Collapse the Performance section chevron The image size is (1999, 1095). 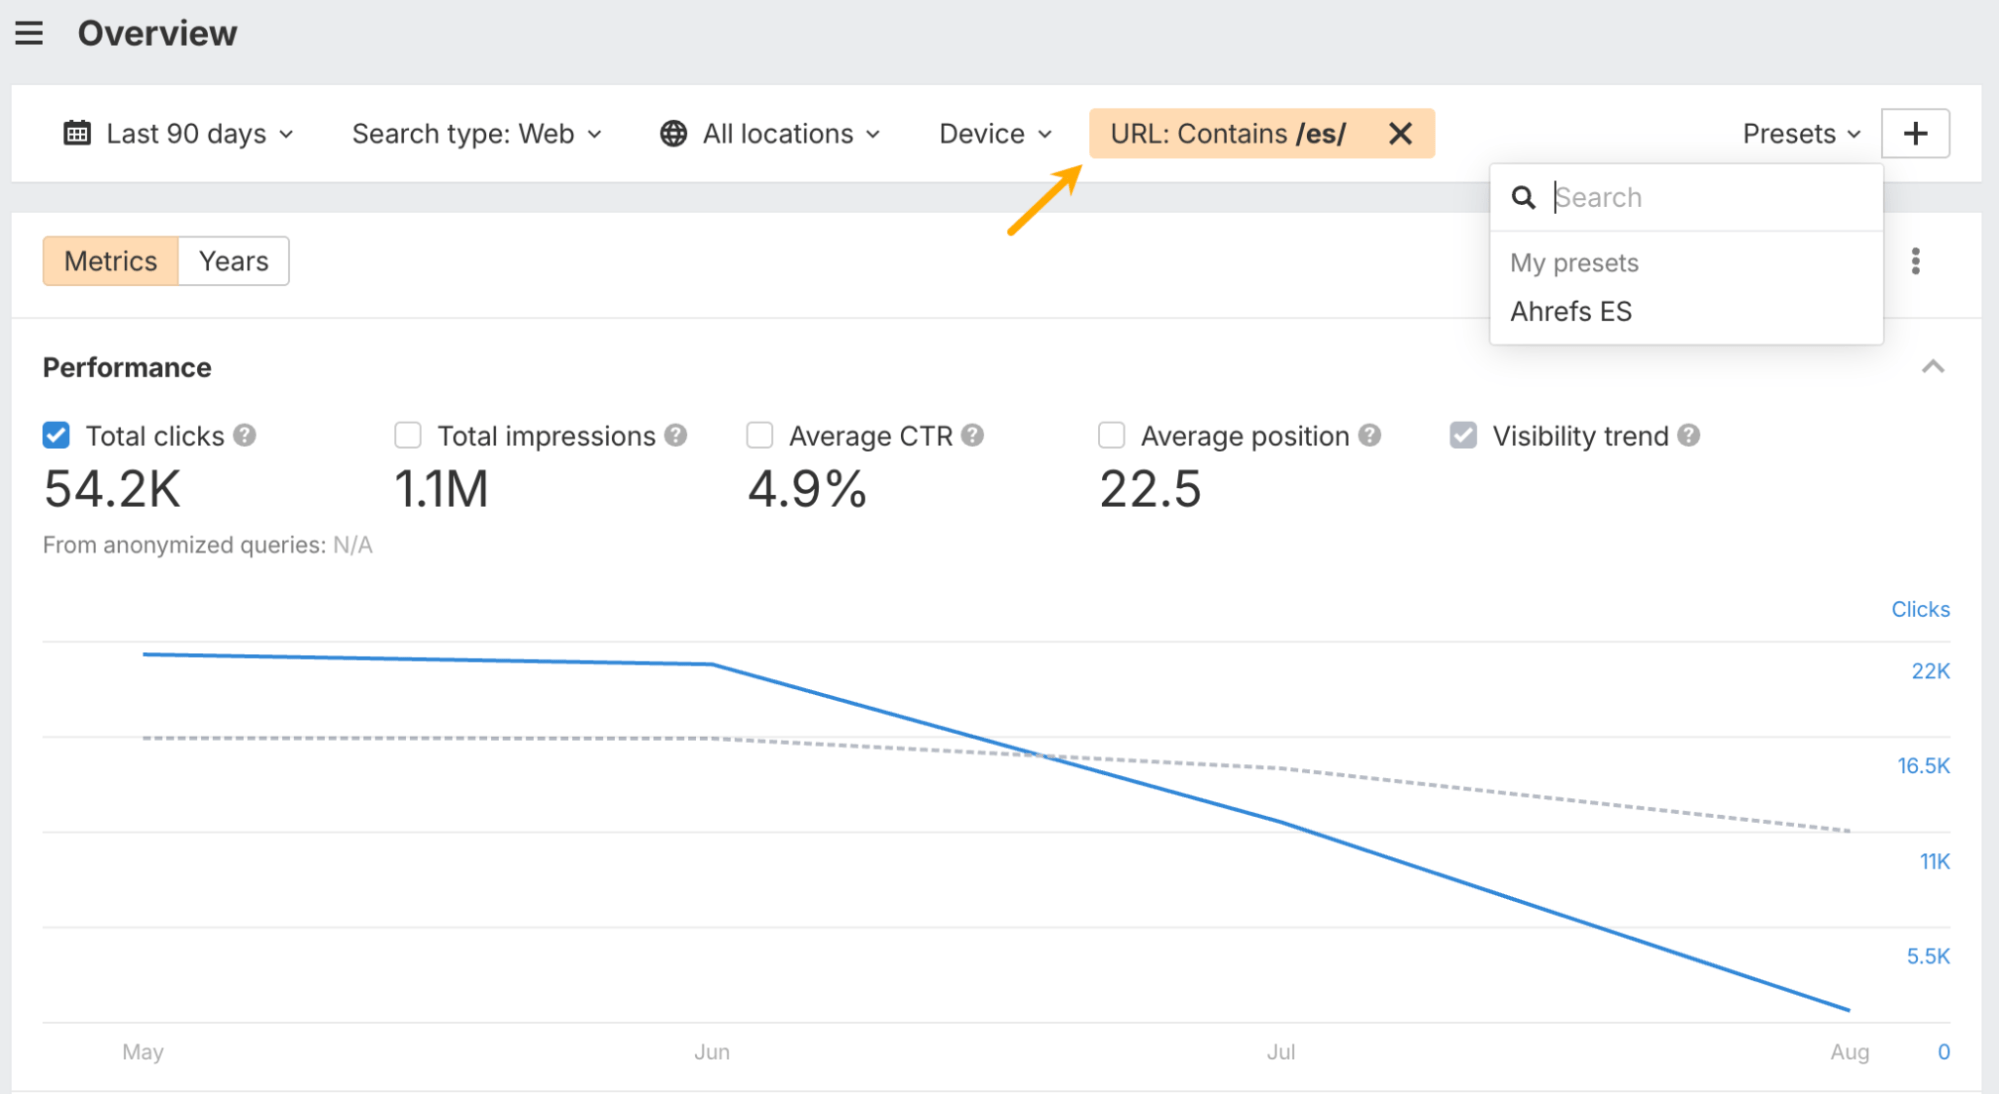(x=1932, y=367)
